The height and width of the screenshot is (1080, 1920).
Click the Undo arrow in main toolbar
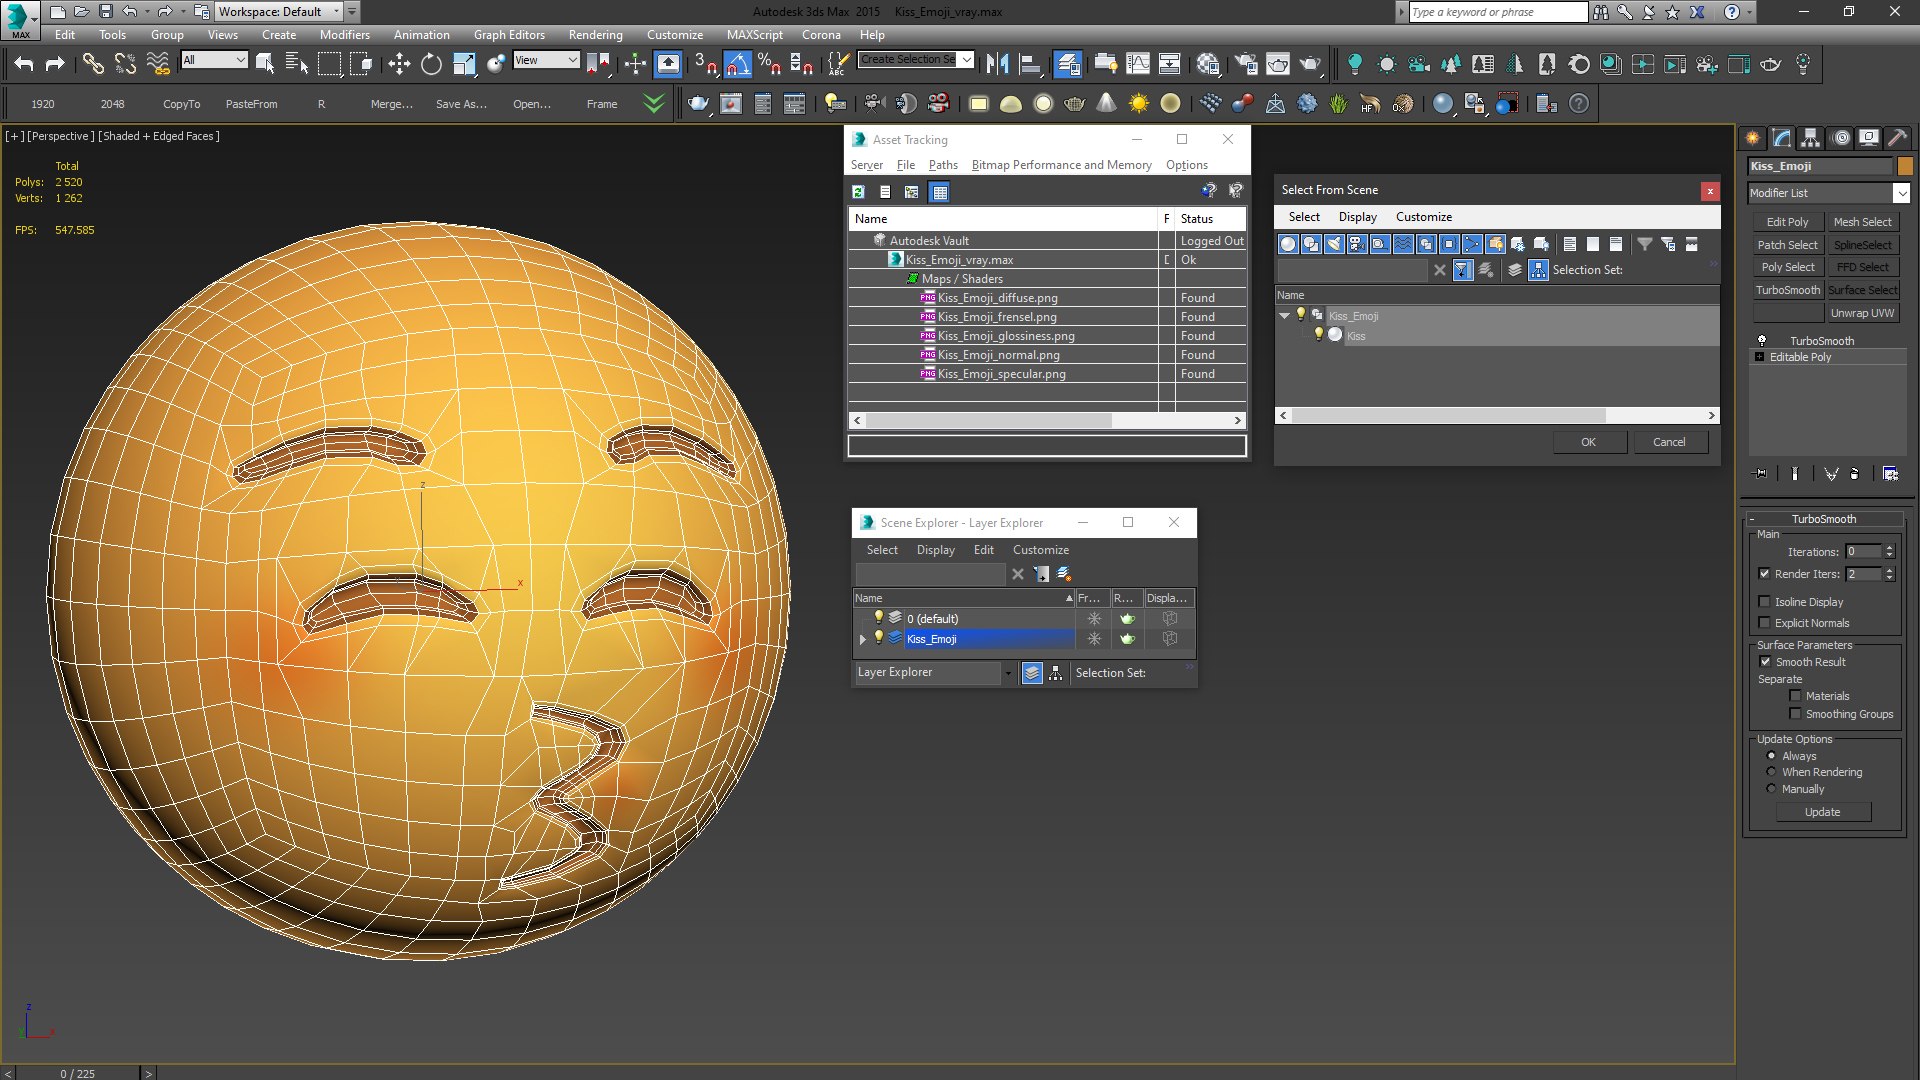click(x=24, y=64)
